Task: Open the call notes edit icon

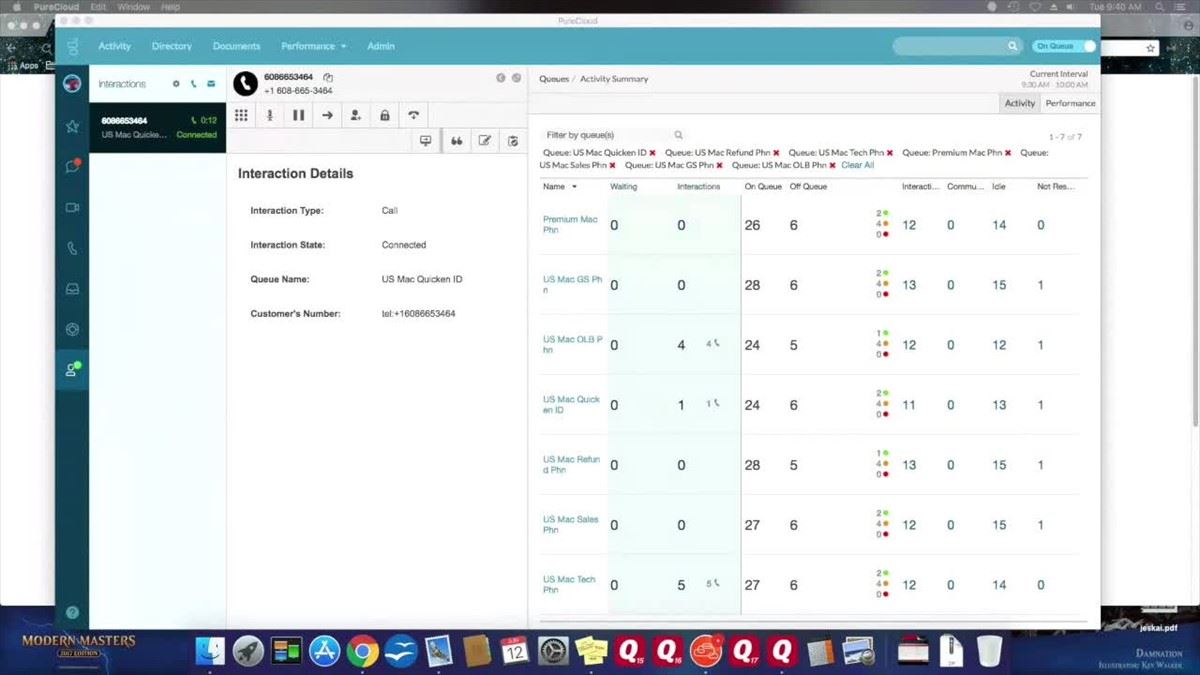Action: pyautogui.click(x=484, y=141)
